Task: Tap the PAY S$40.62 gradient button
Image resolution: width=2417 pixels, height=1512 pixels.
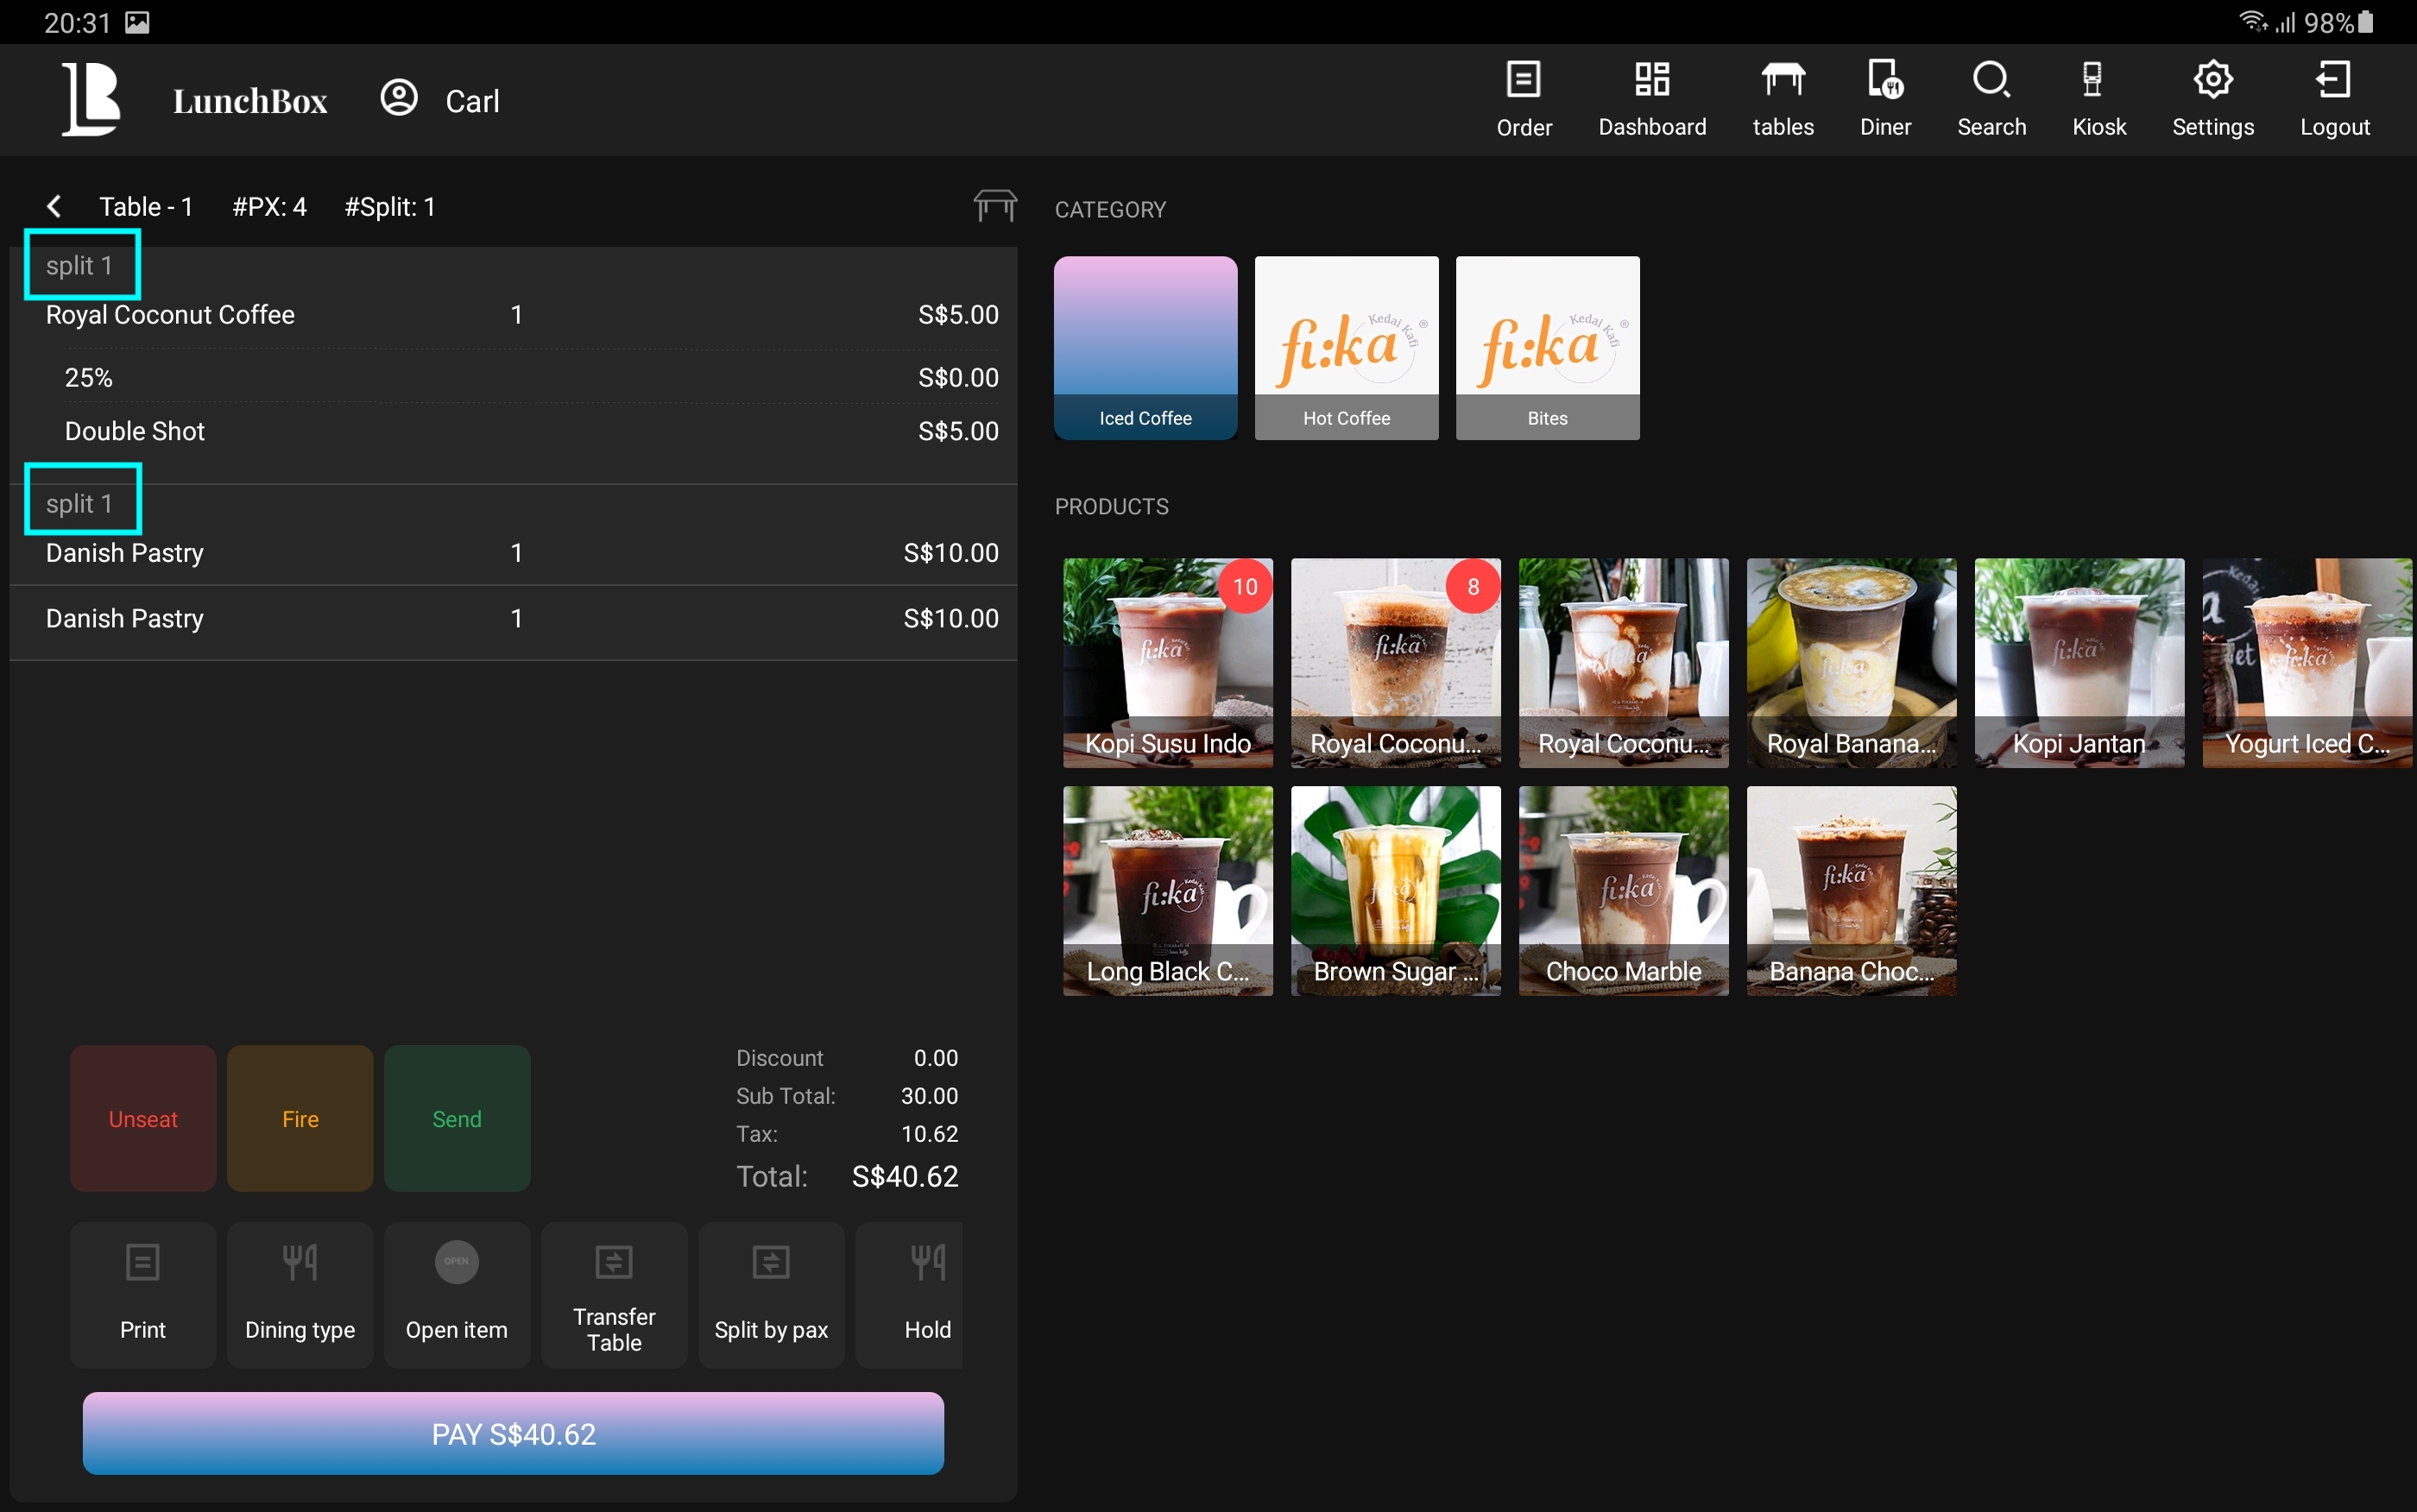Action: click(x=513, y=1433)
